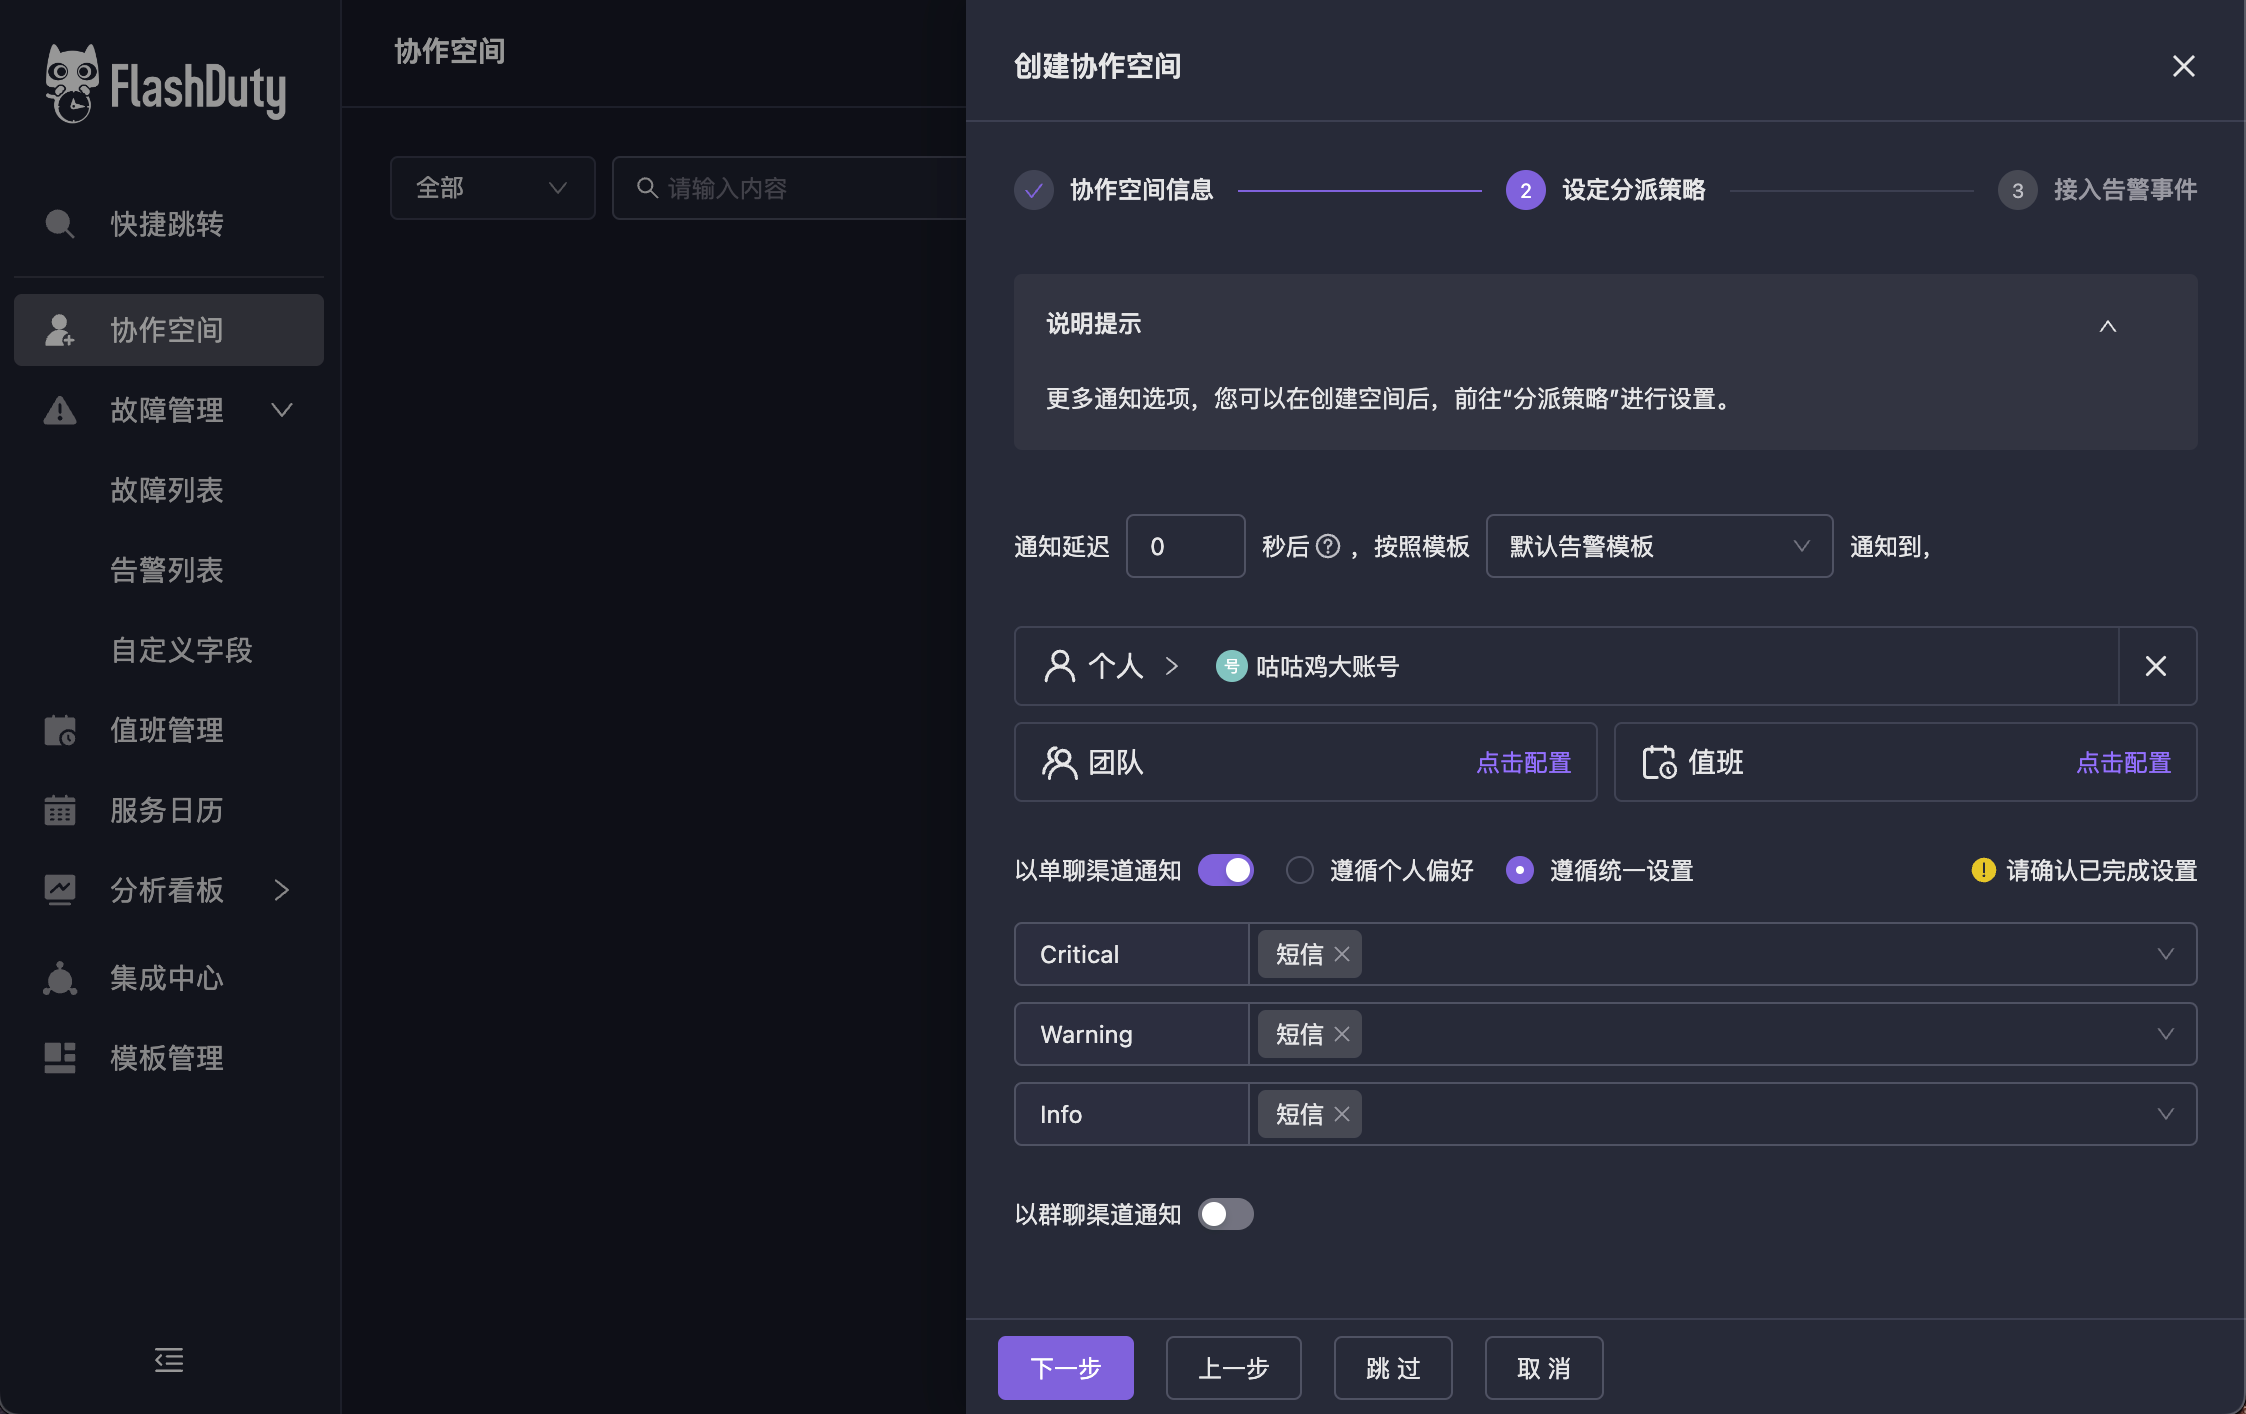Disable the 以单聊渠道通知 switch
Image resolution: width=2246 pixels, height=1414 pixels.
(x=1225, y=870)
